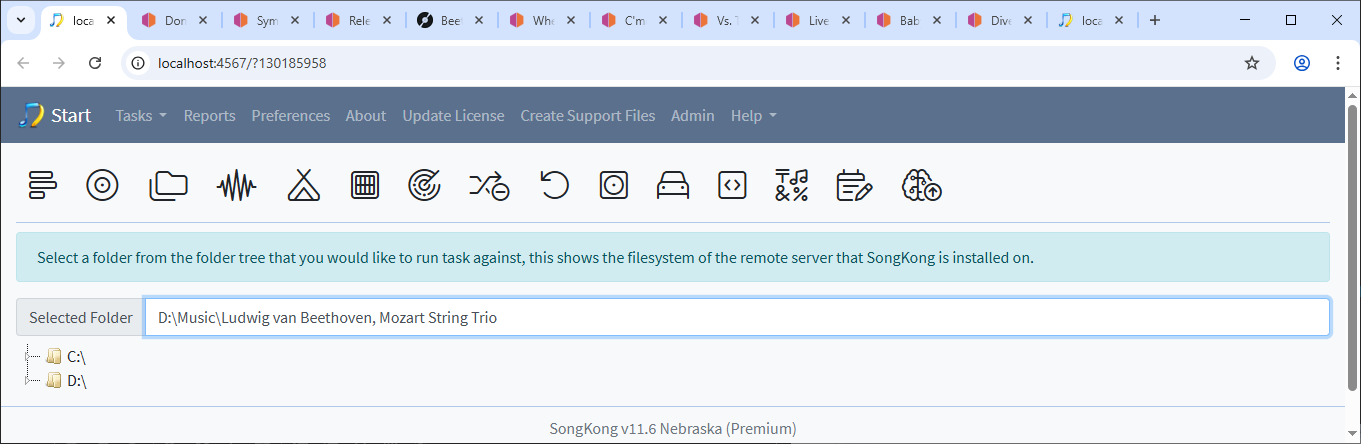Click the SongKong v11.6 Nebraska footer text
The height and width of the screenshot is (444, 1361).
[673, 428]
